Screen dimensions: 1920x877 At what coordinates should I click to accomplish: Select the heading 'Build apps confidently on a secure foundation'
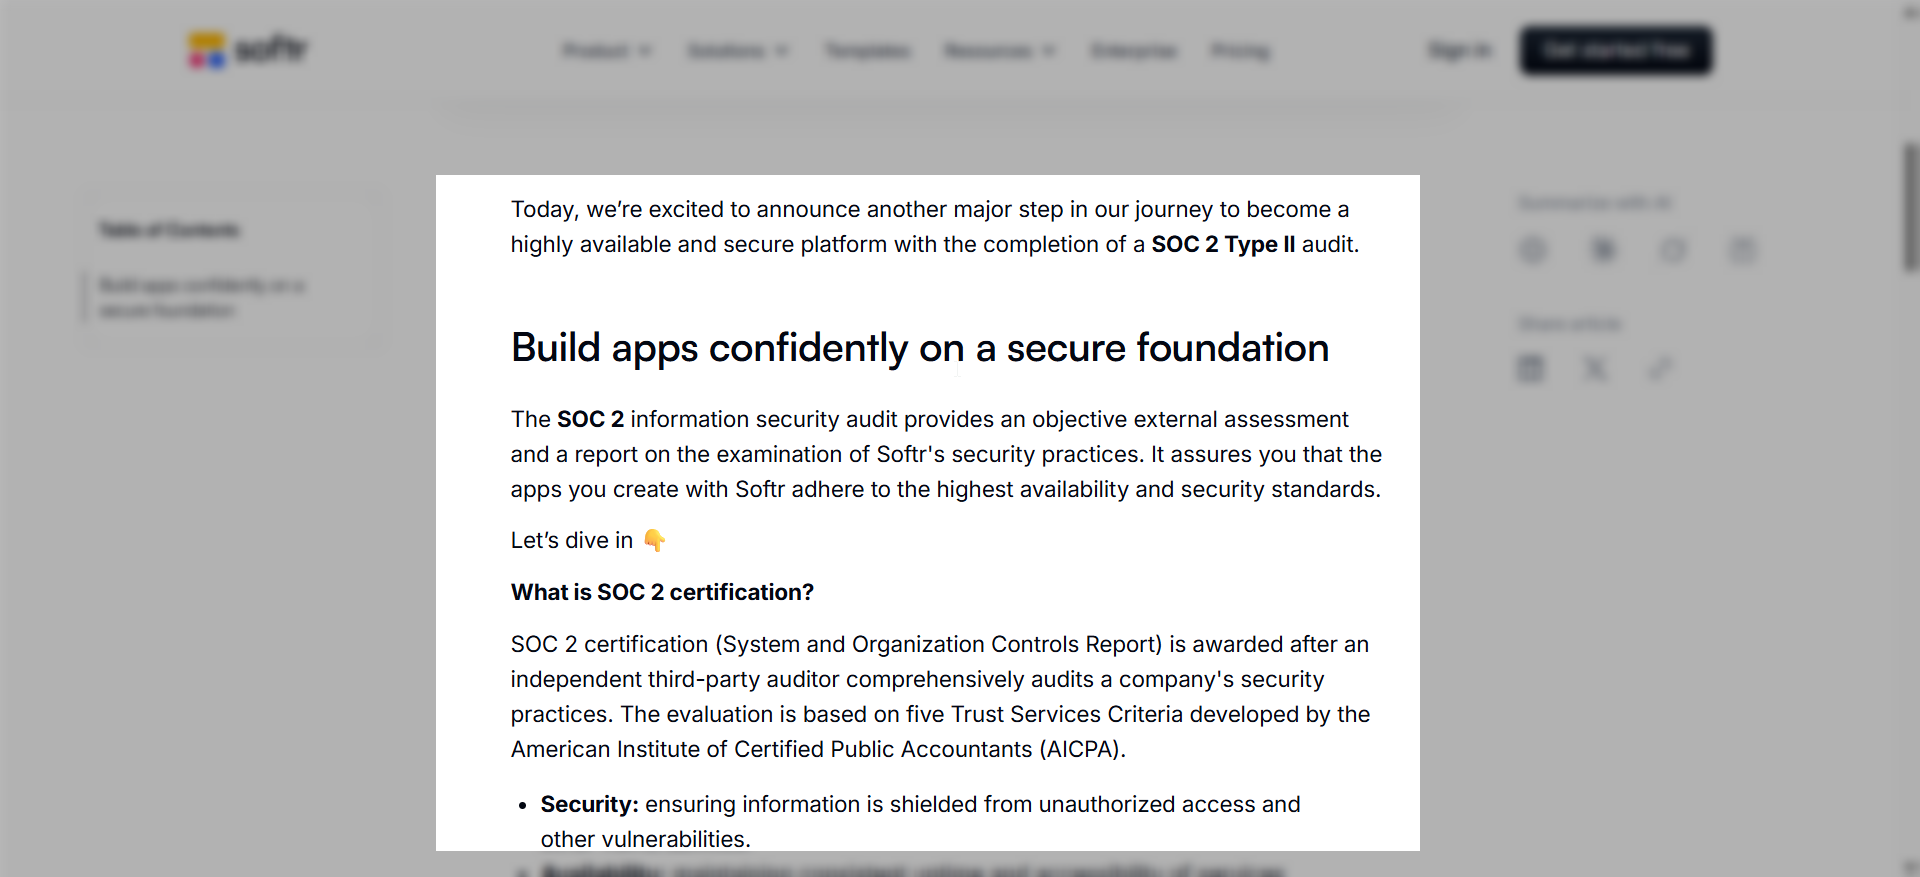pos(920,348)
